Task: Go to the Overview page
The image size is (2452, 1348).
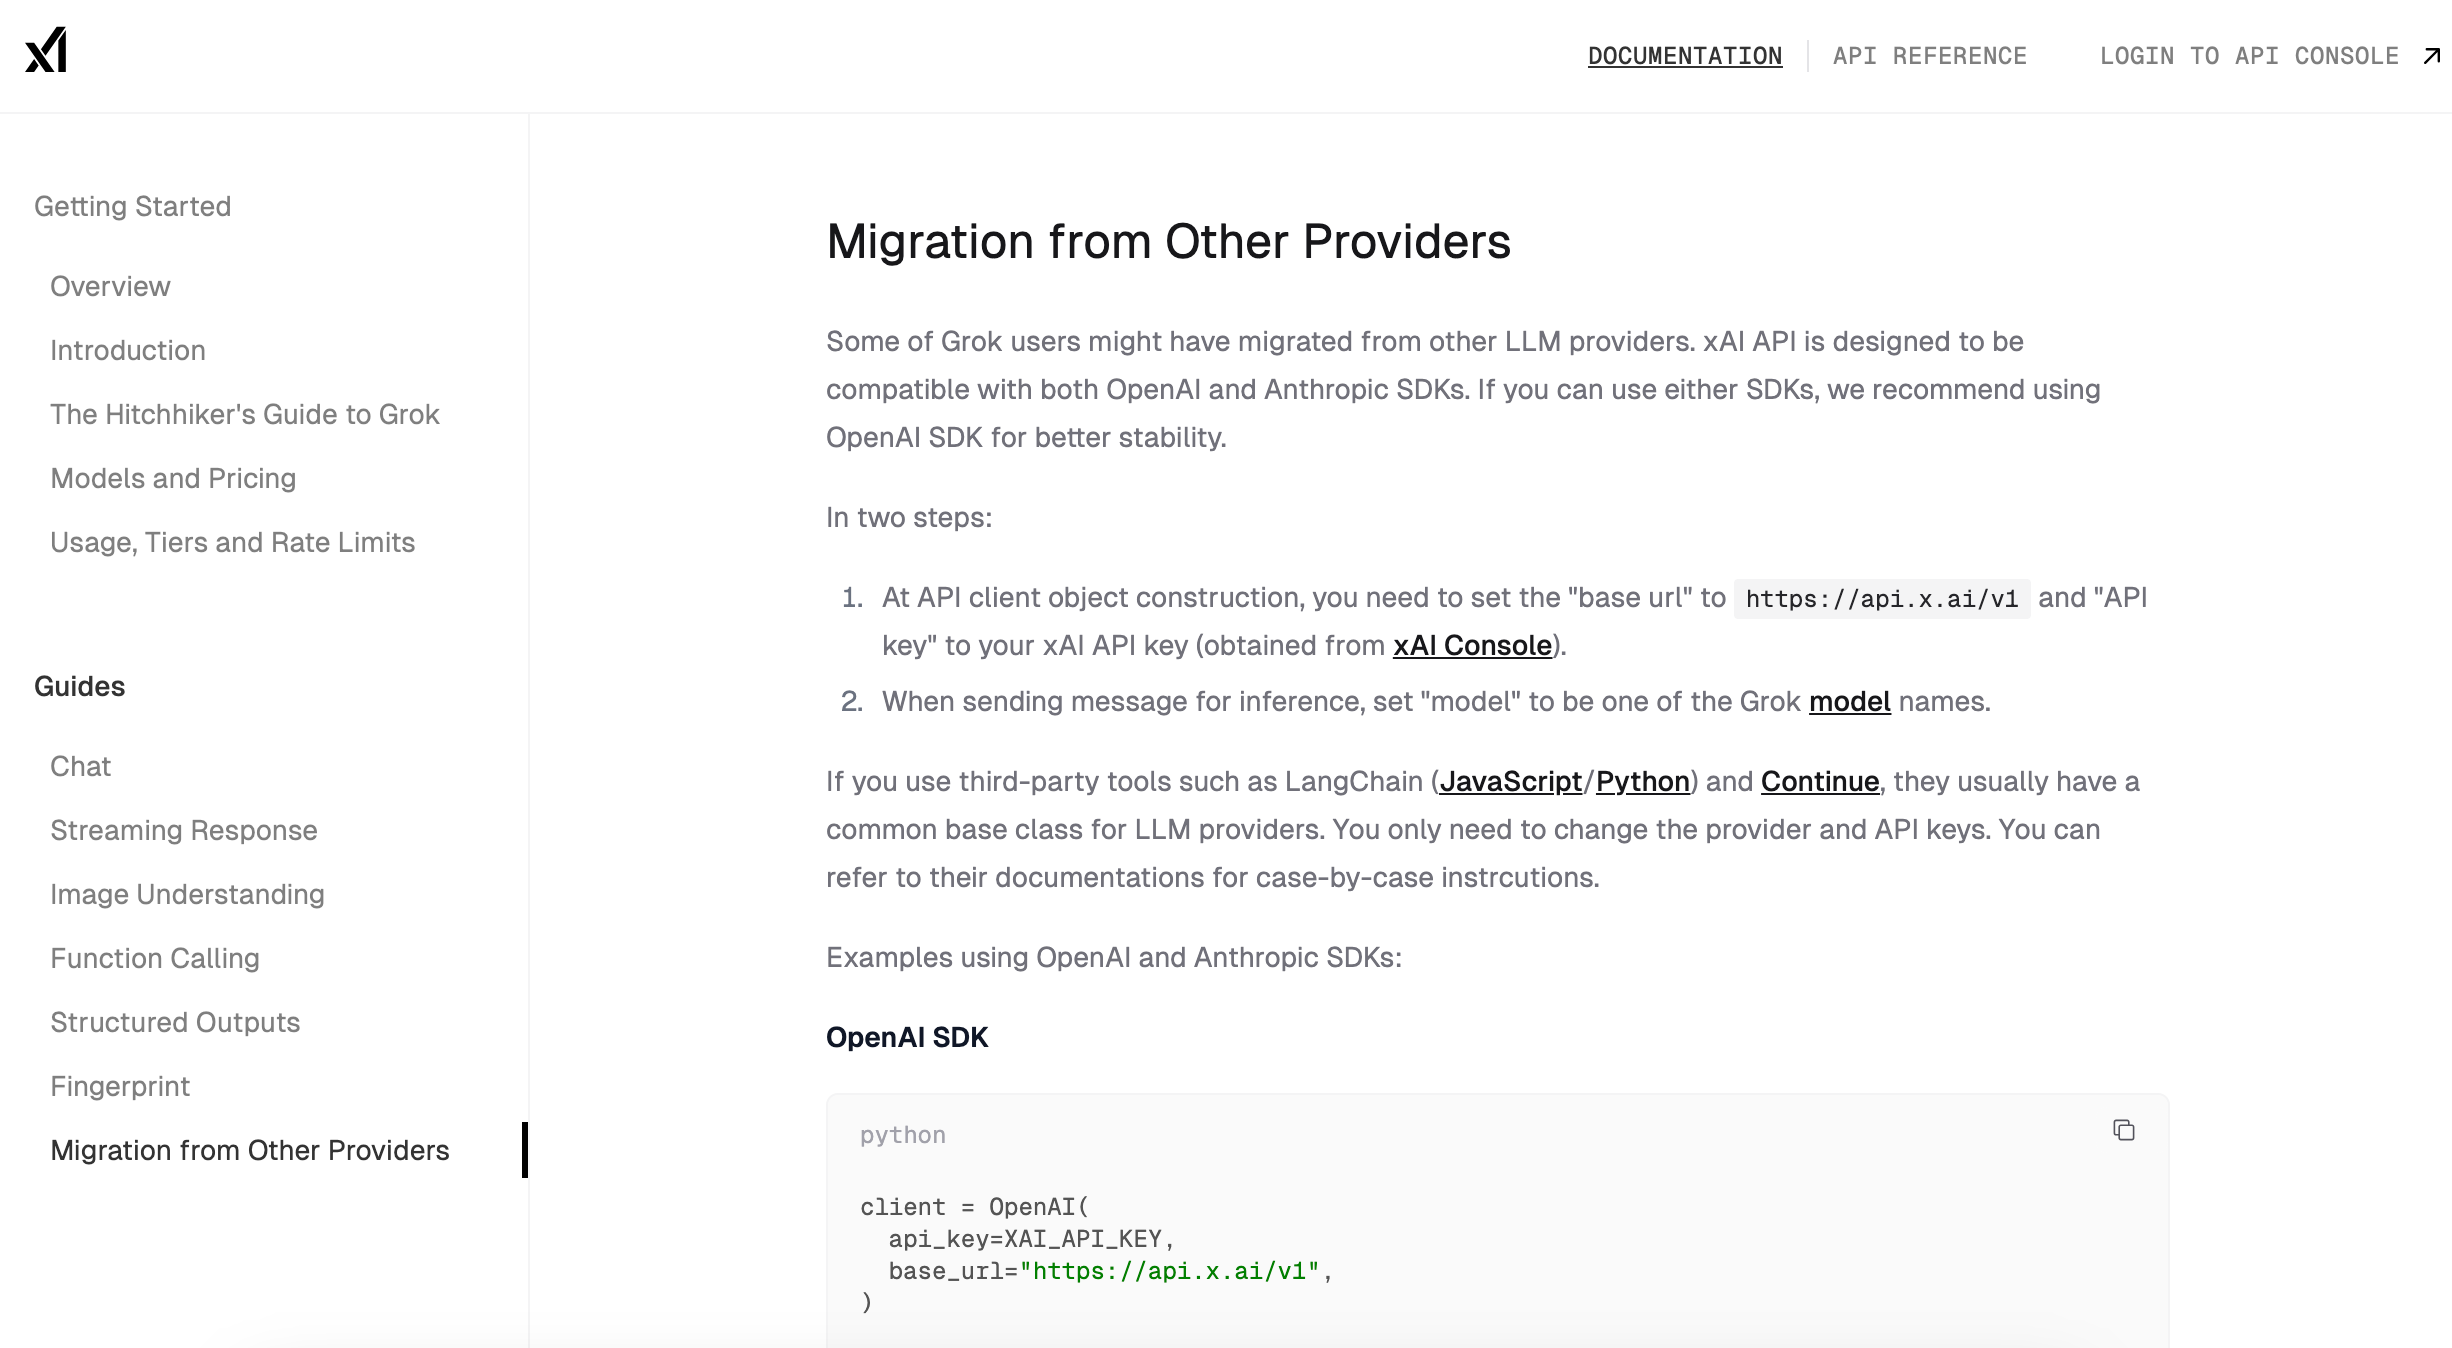Action: click(x=110, y=287)
